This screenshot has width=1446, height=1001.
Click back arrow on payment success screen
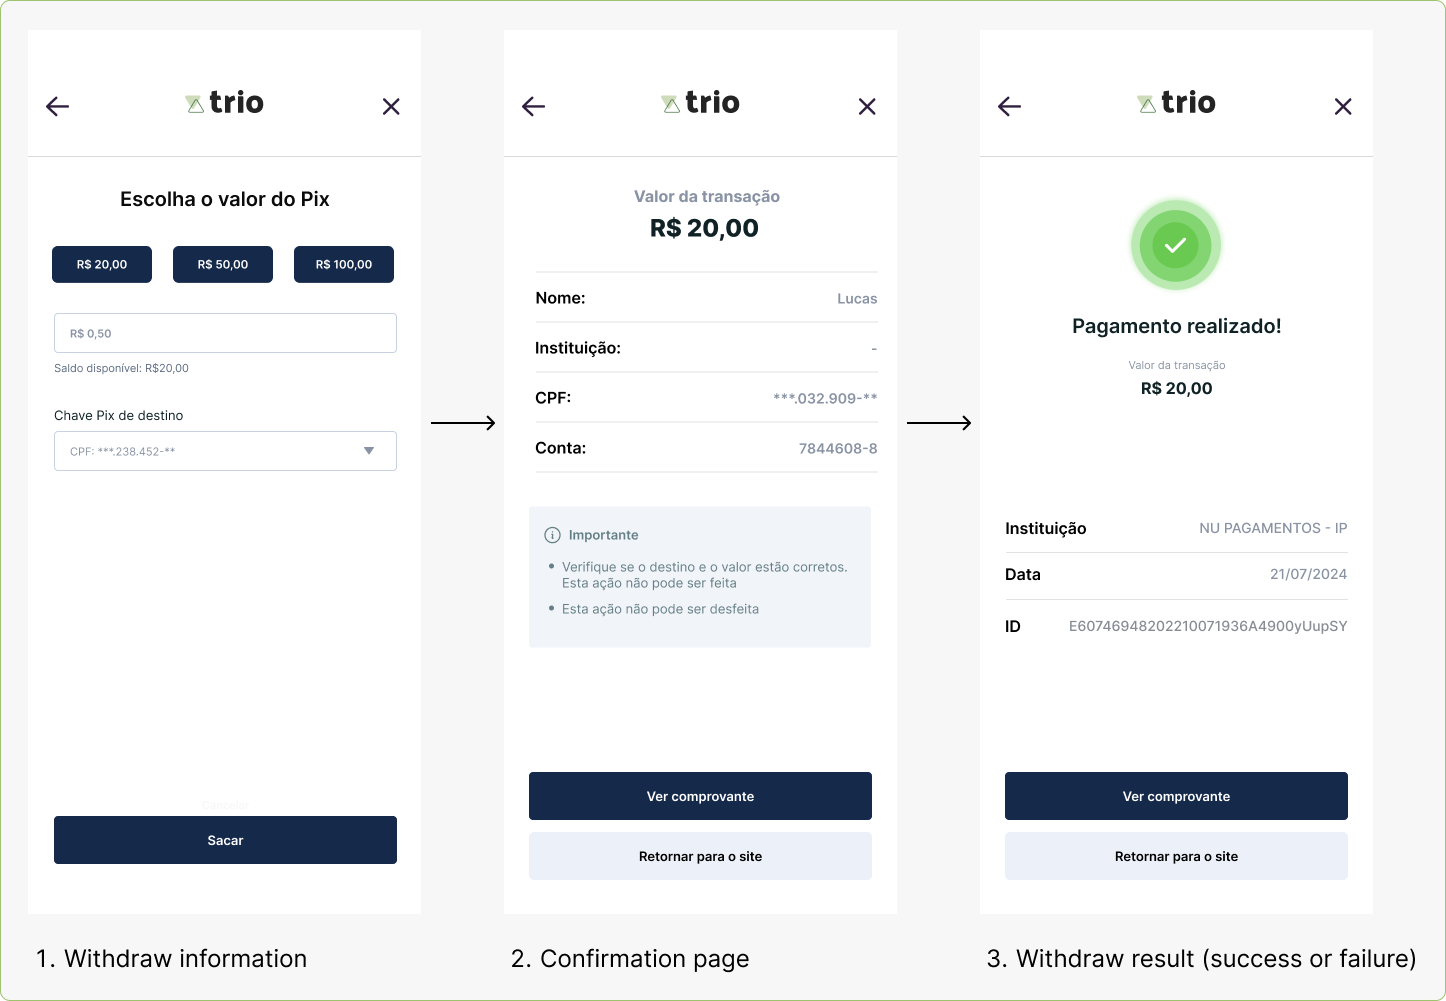click(x=1010, y=107)
